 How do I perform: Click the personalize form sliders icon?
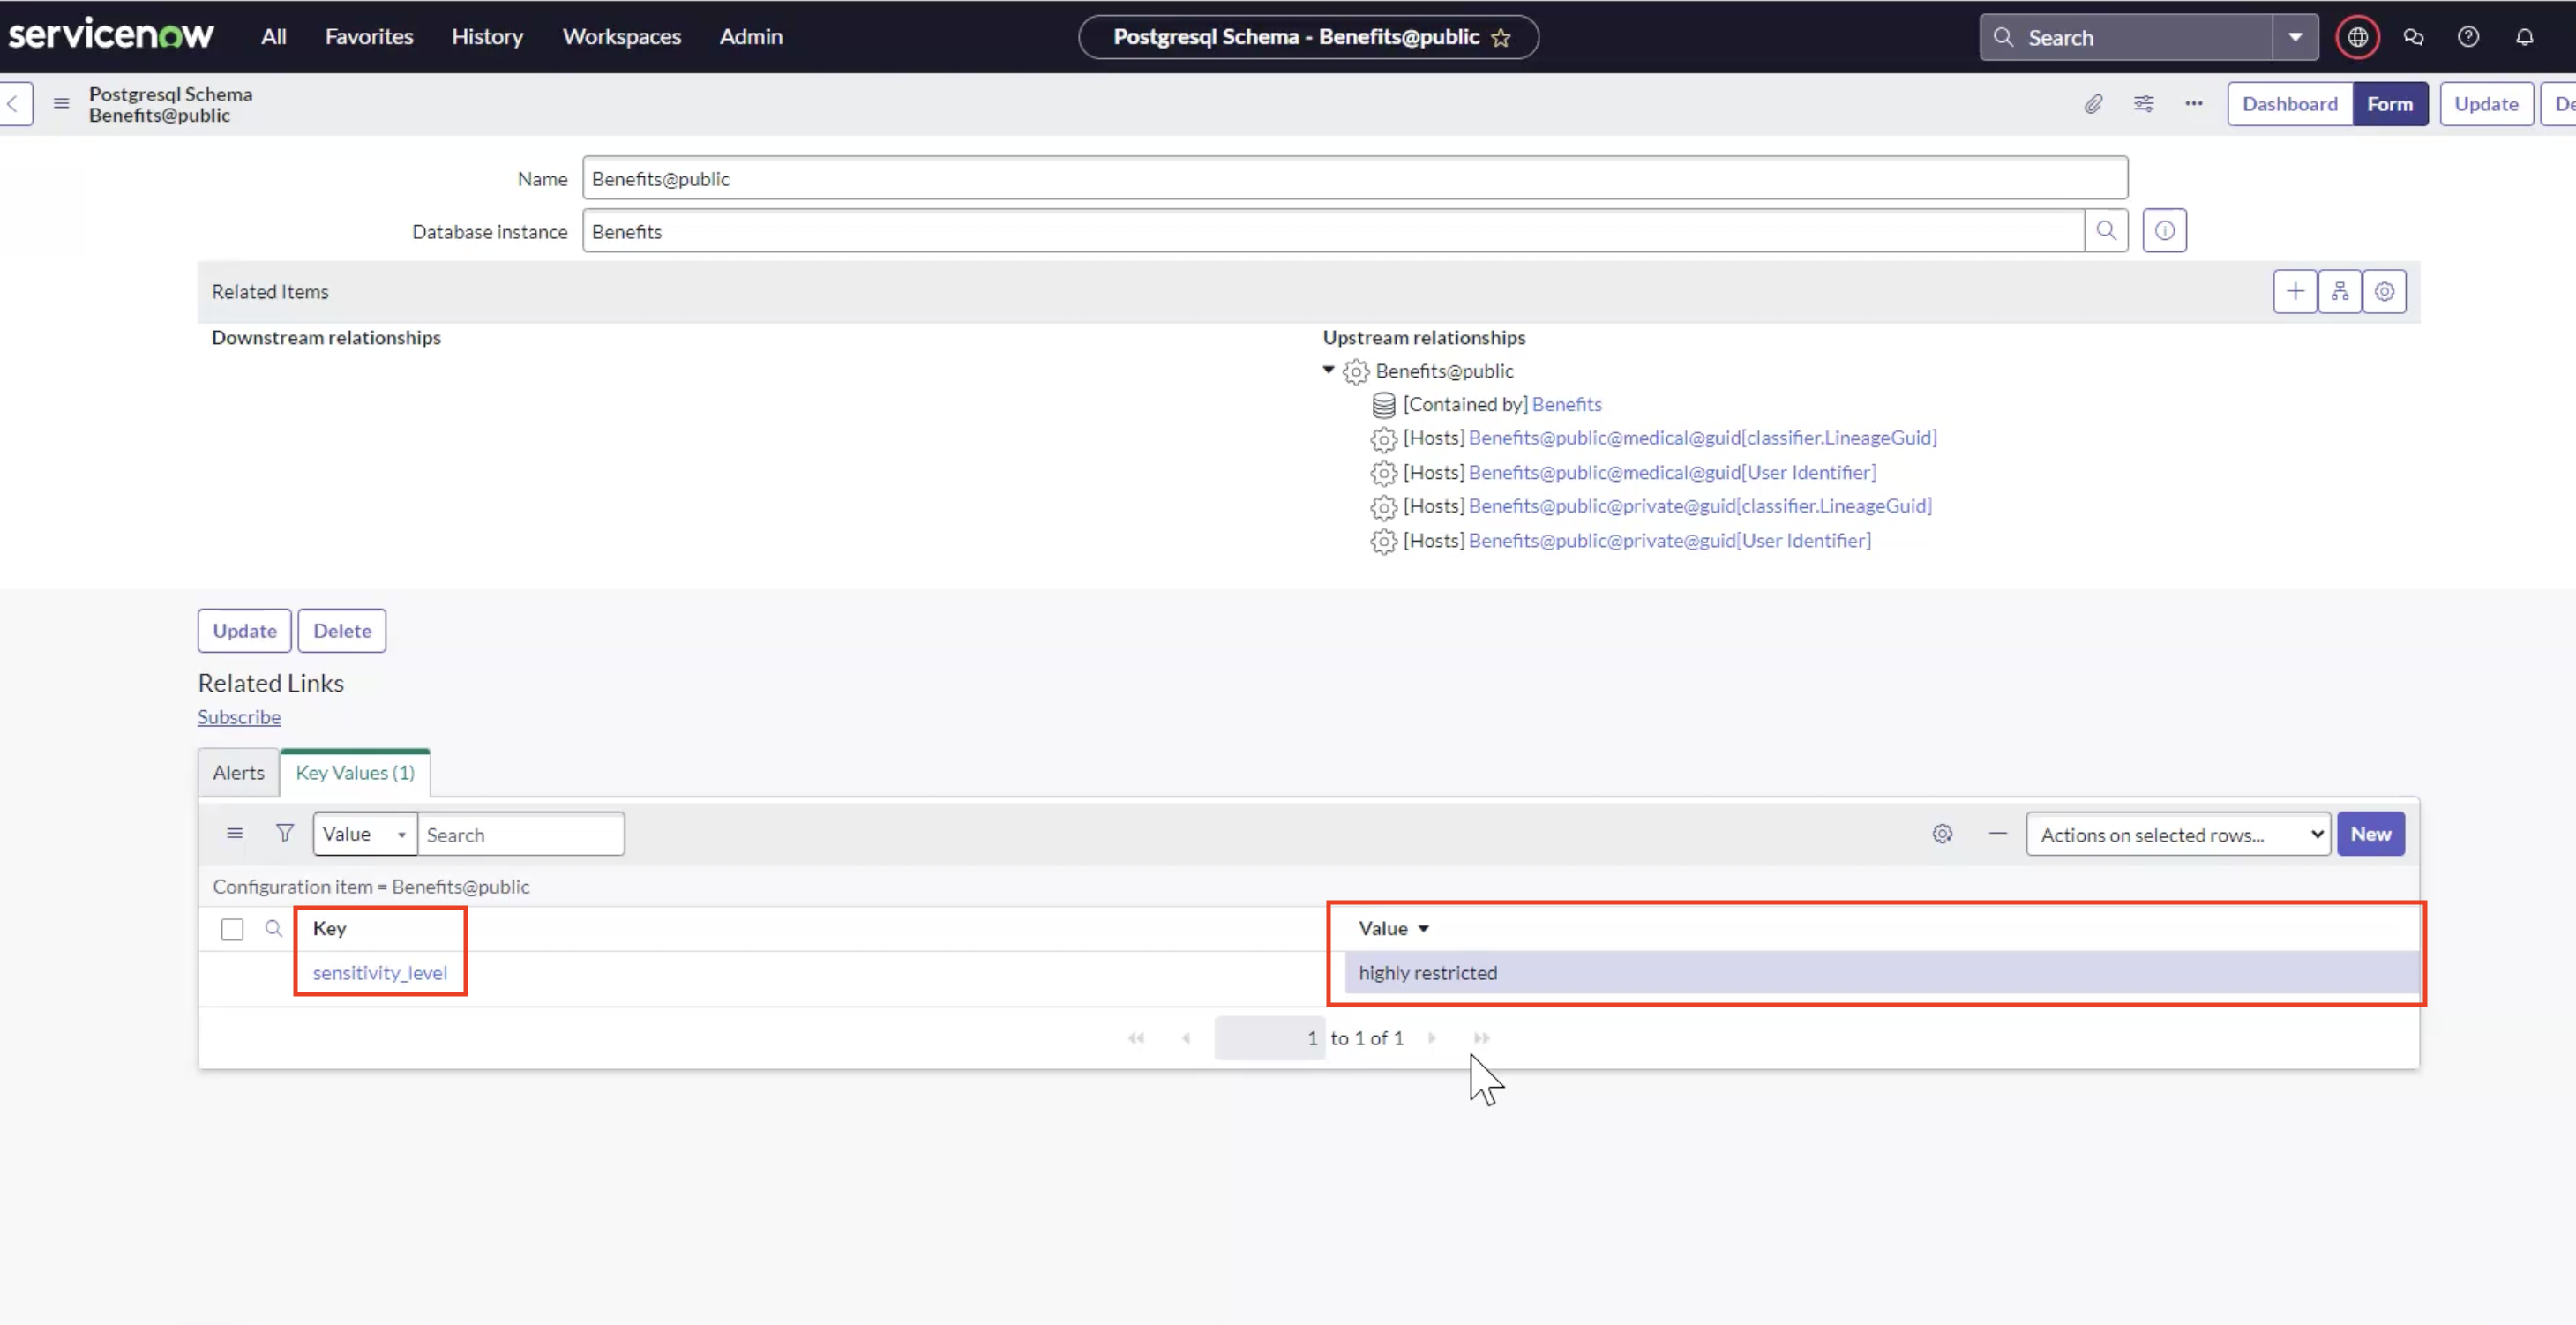(x=2144, y=103)
